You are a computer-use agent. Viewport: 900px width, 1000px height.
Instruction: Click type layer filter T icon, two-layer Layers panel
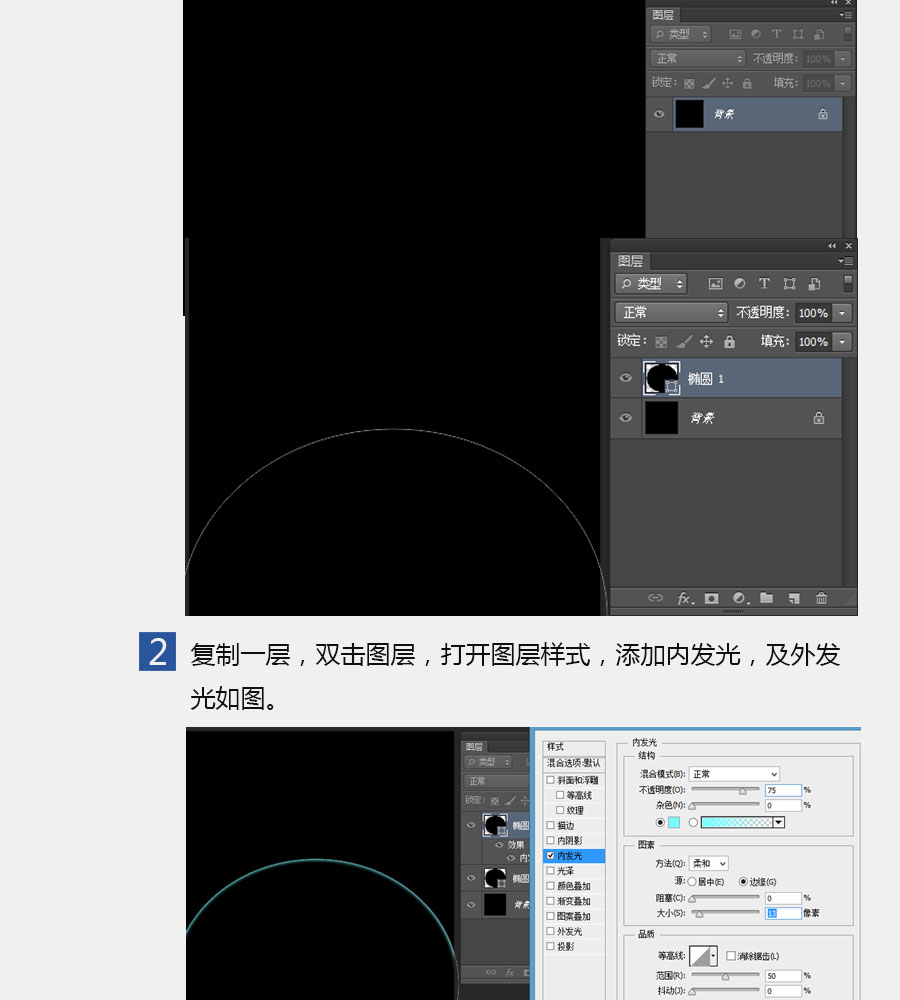[764, 283]
